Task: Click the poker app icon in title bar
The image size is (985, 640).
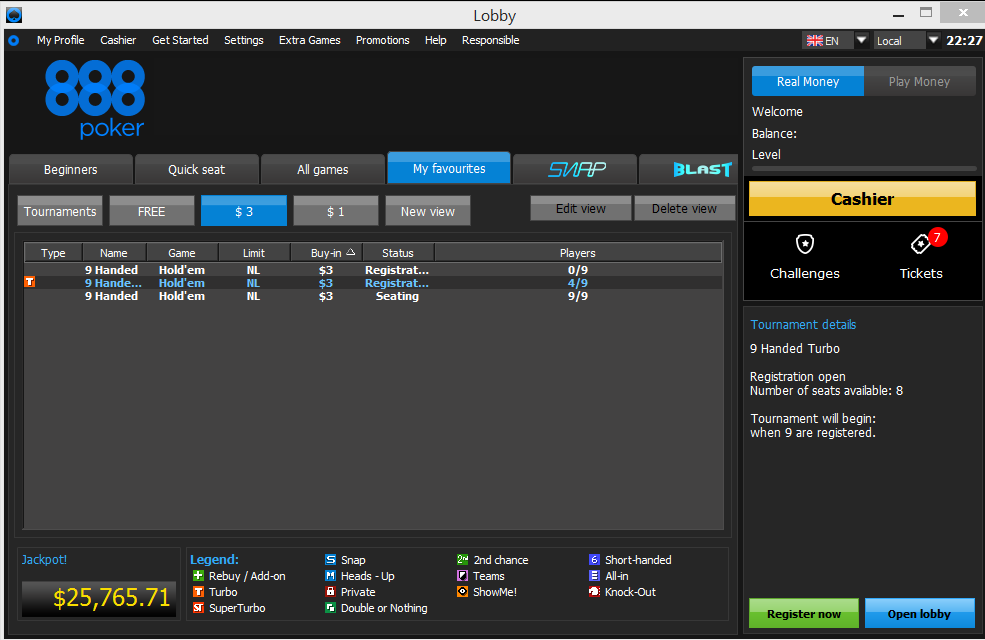Action: pos(14,15)
